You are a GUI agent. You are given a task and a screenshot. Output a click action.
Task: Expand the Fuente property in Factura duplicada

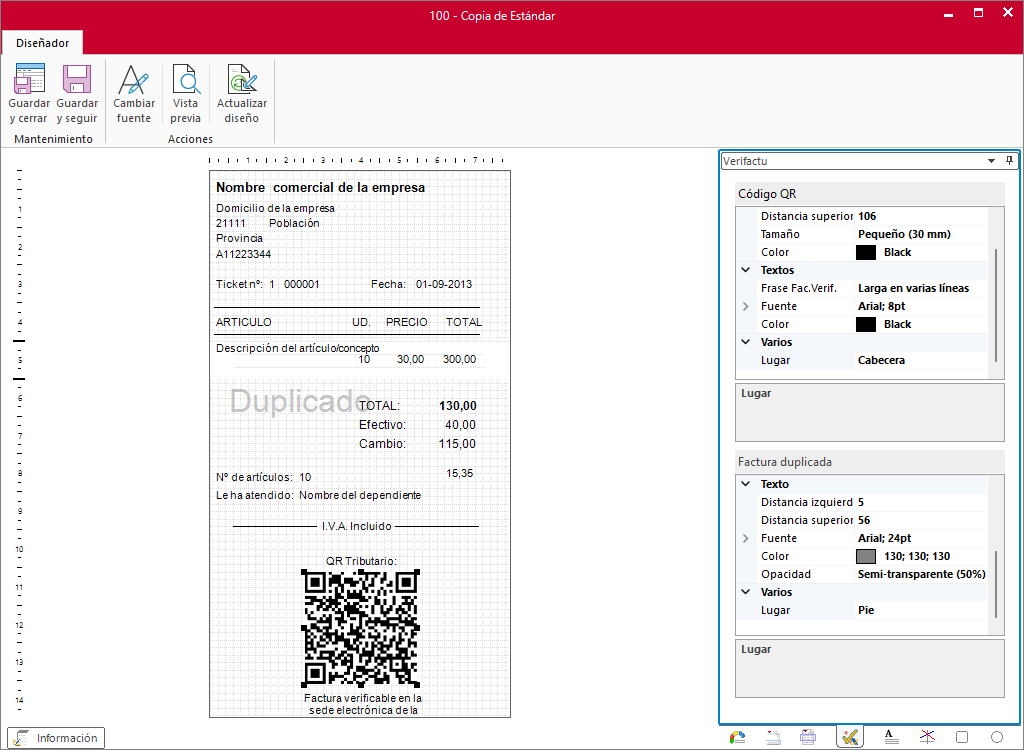(746, 538)
